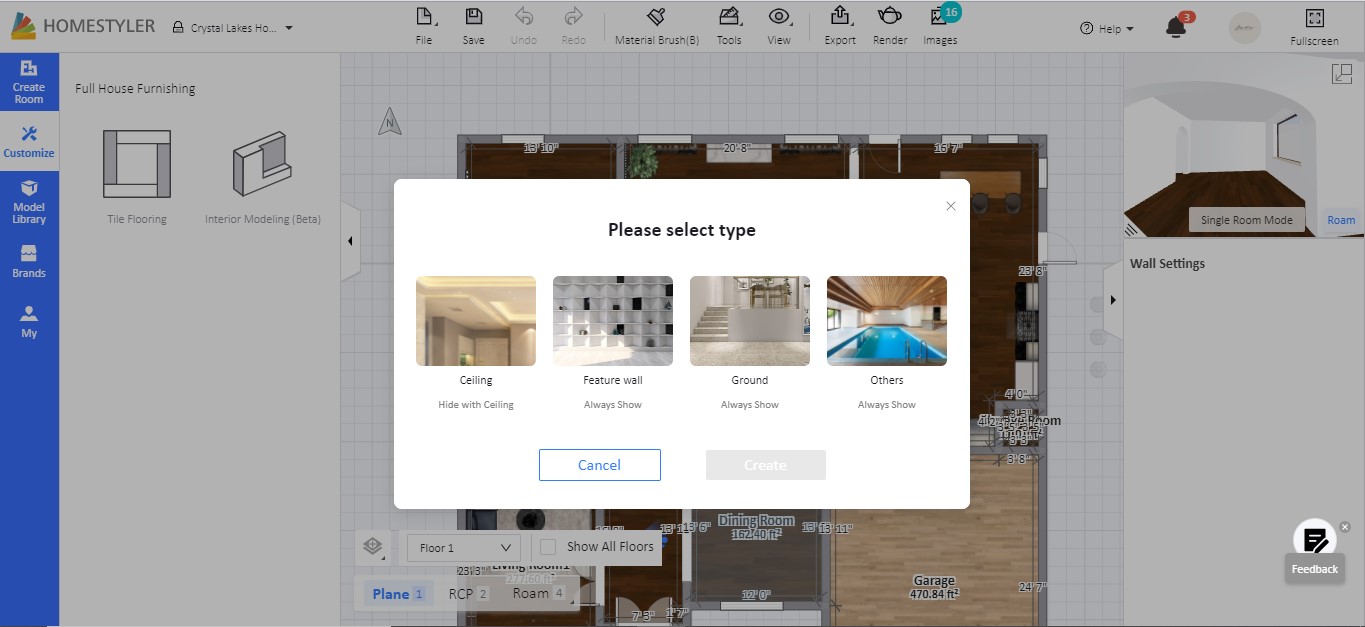The width and height of the screenshot is (1365, 627).
Task: Switch to Single Room Mode
Action: click(1246, 220)
